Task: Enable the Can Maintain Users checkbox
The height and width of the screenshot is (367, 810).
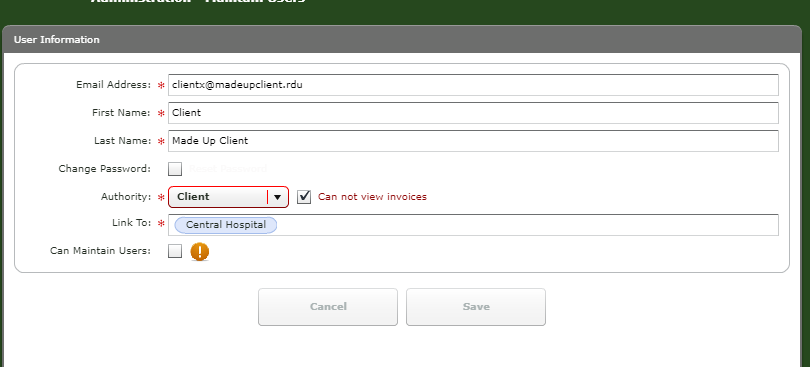Action: (x=175, y=251)
